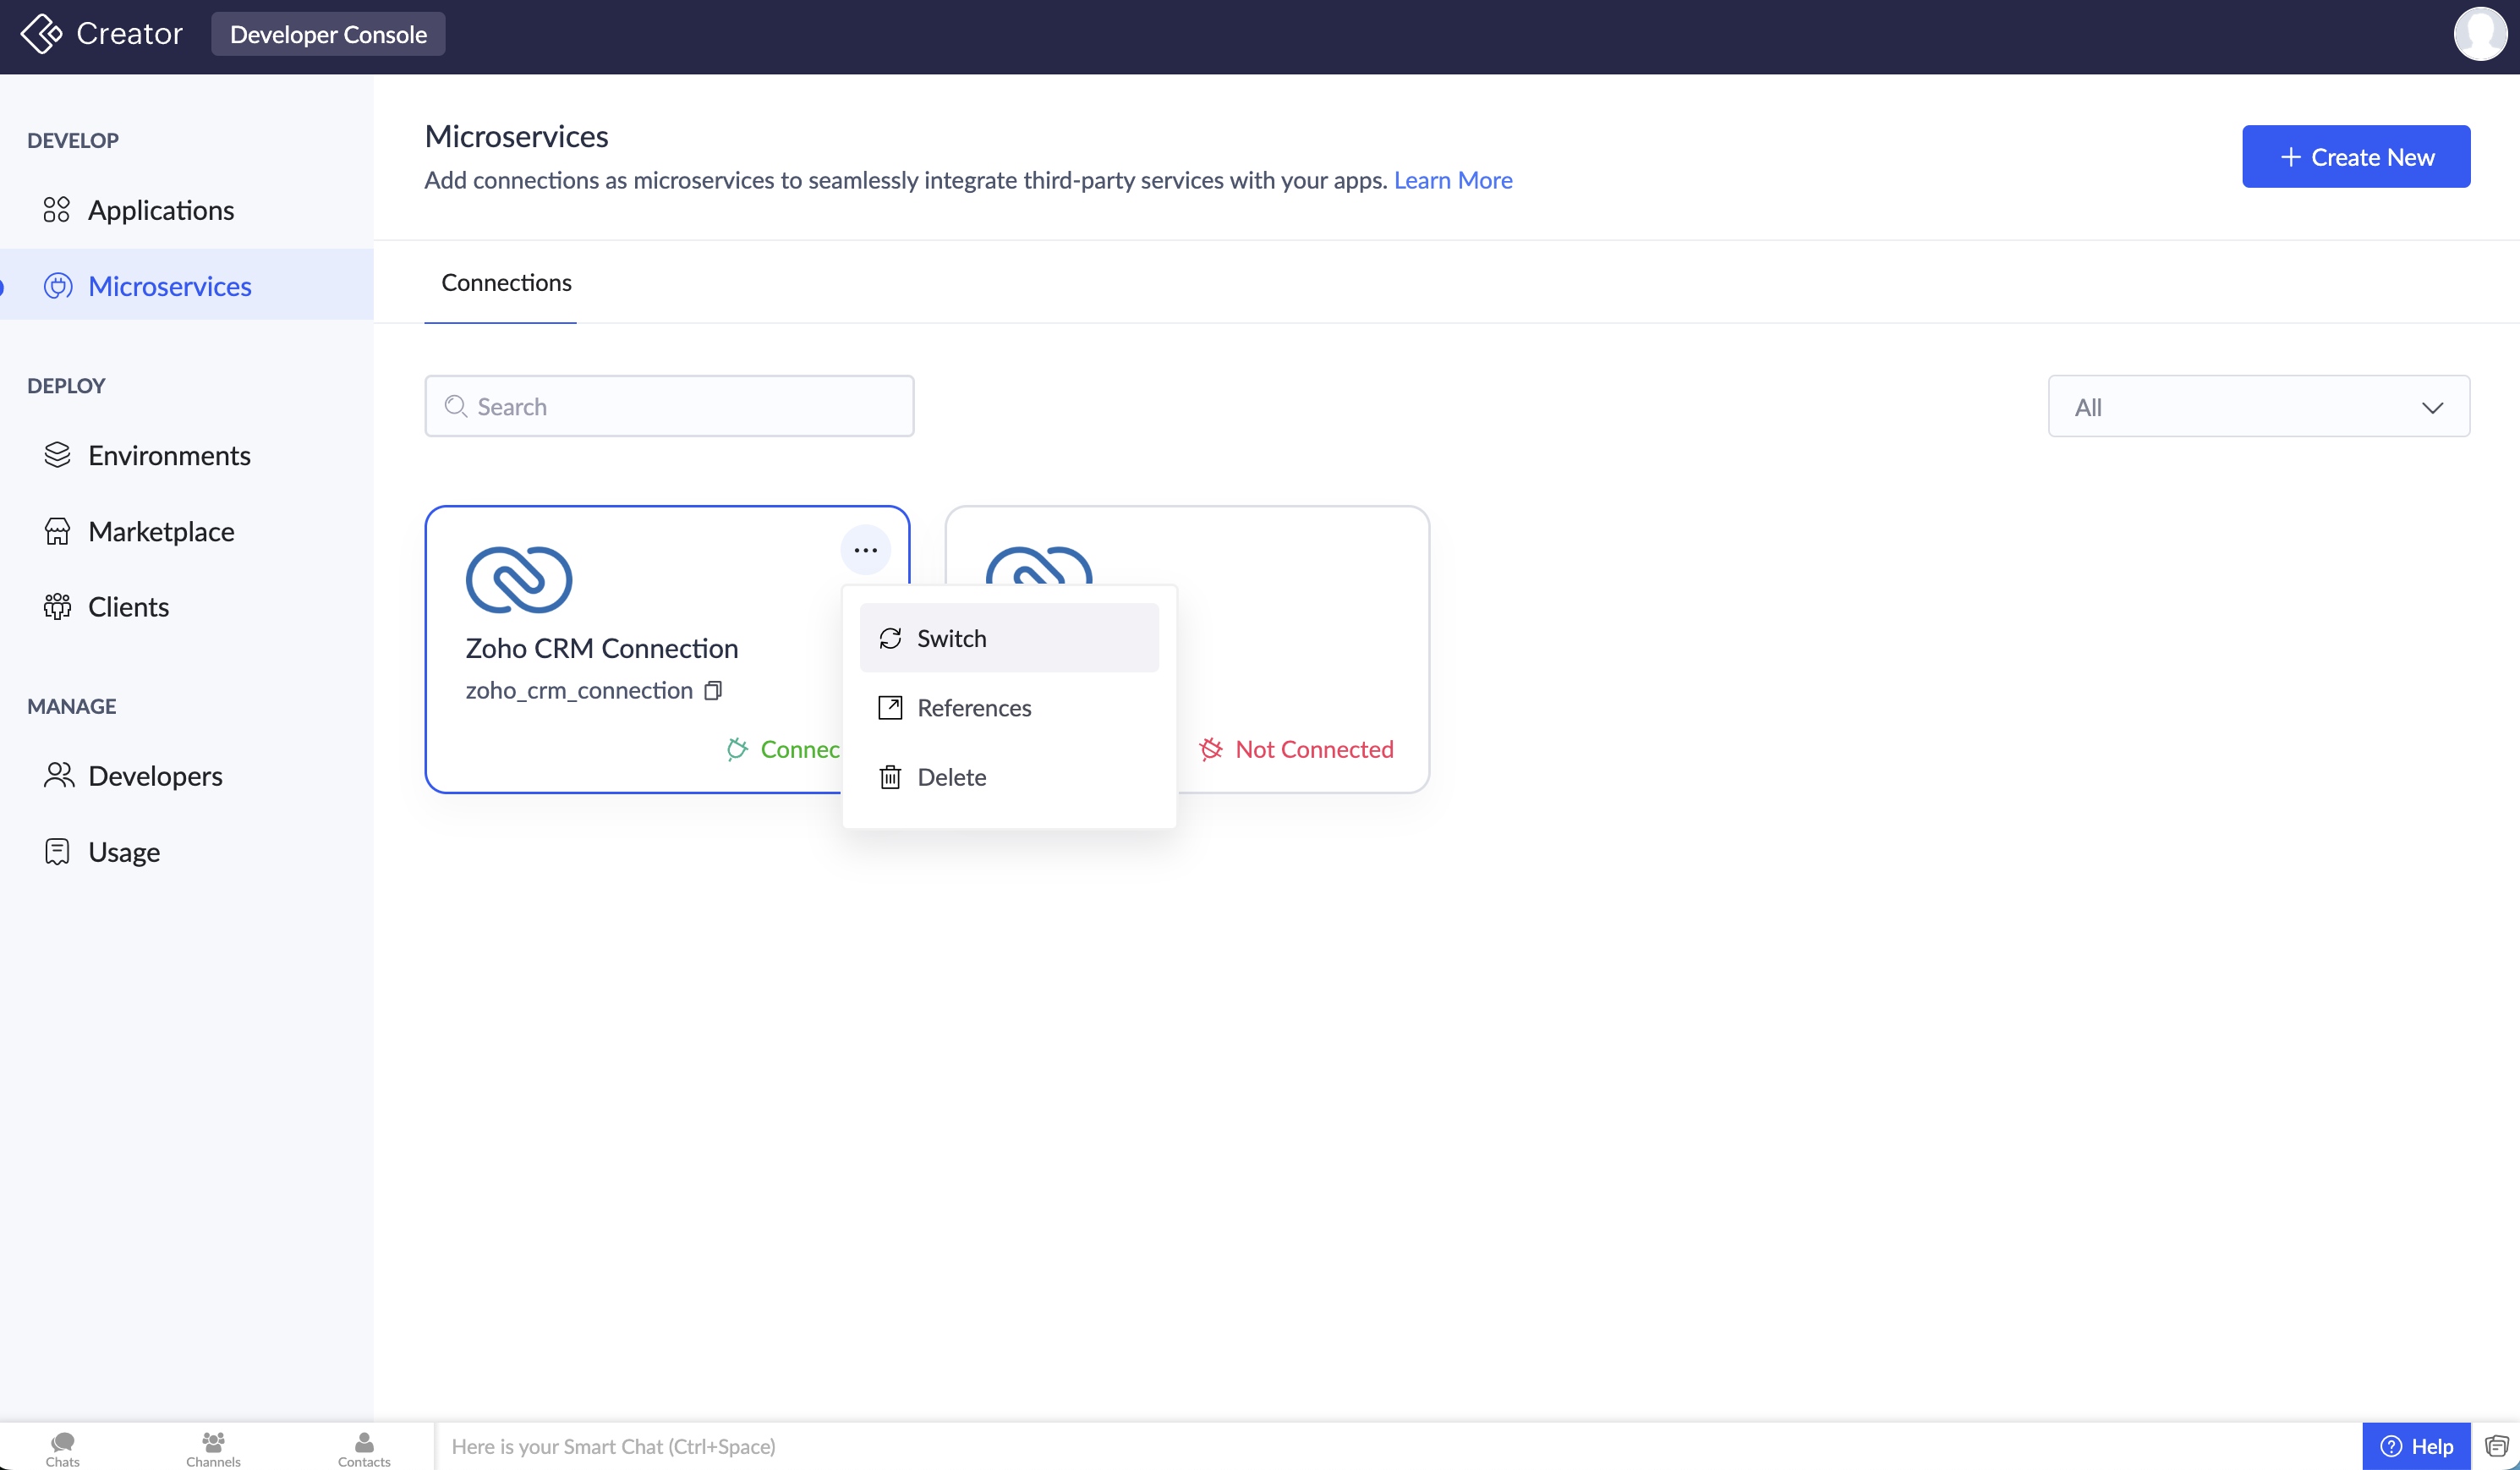
Task: Click the Help button
Action: point(2416,1446)
